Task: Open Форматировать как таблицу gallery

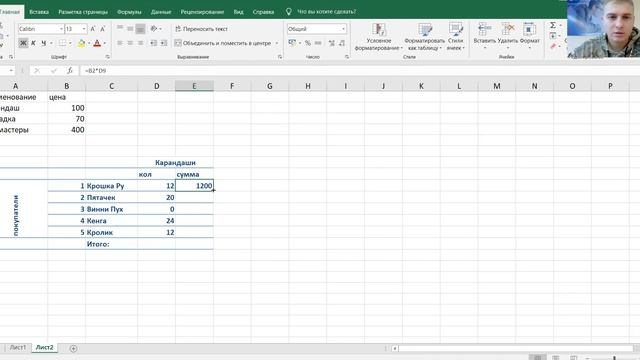Action: click(424, 37)
